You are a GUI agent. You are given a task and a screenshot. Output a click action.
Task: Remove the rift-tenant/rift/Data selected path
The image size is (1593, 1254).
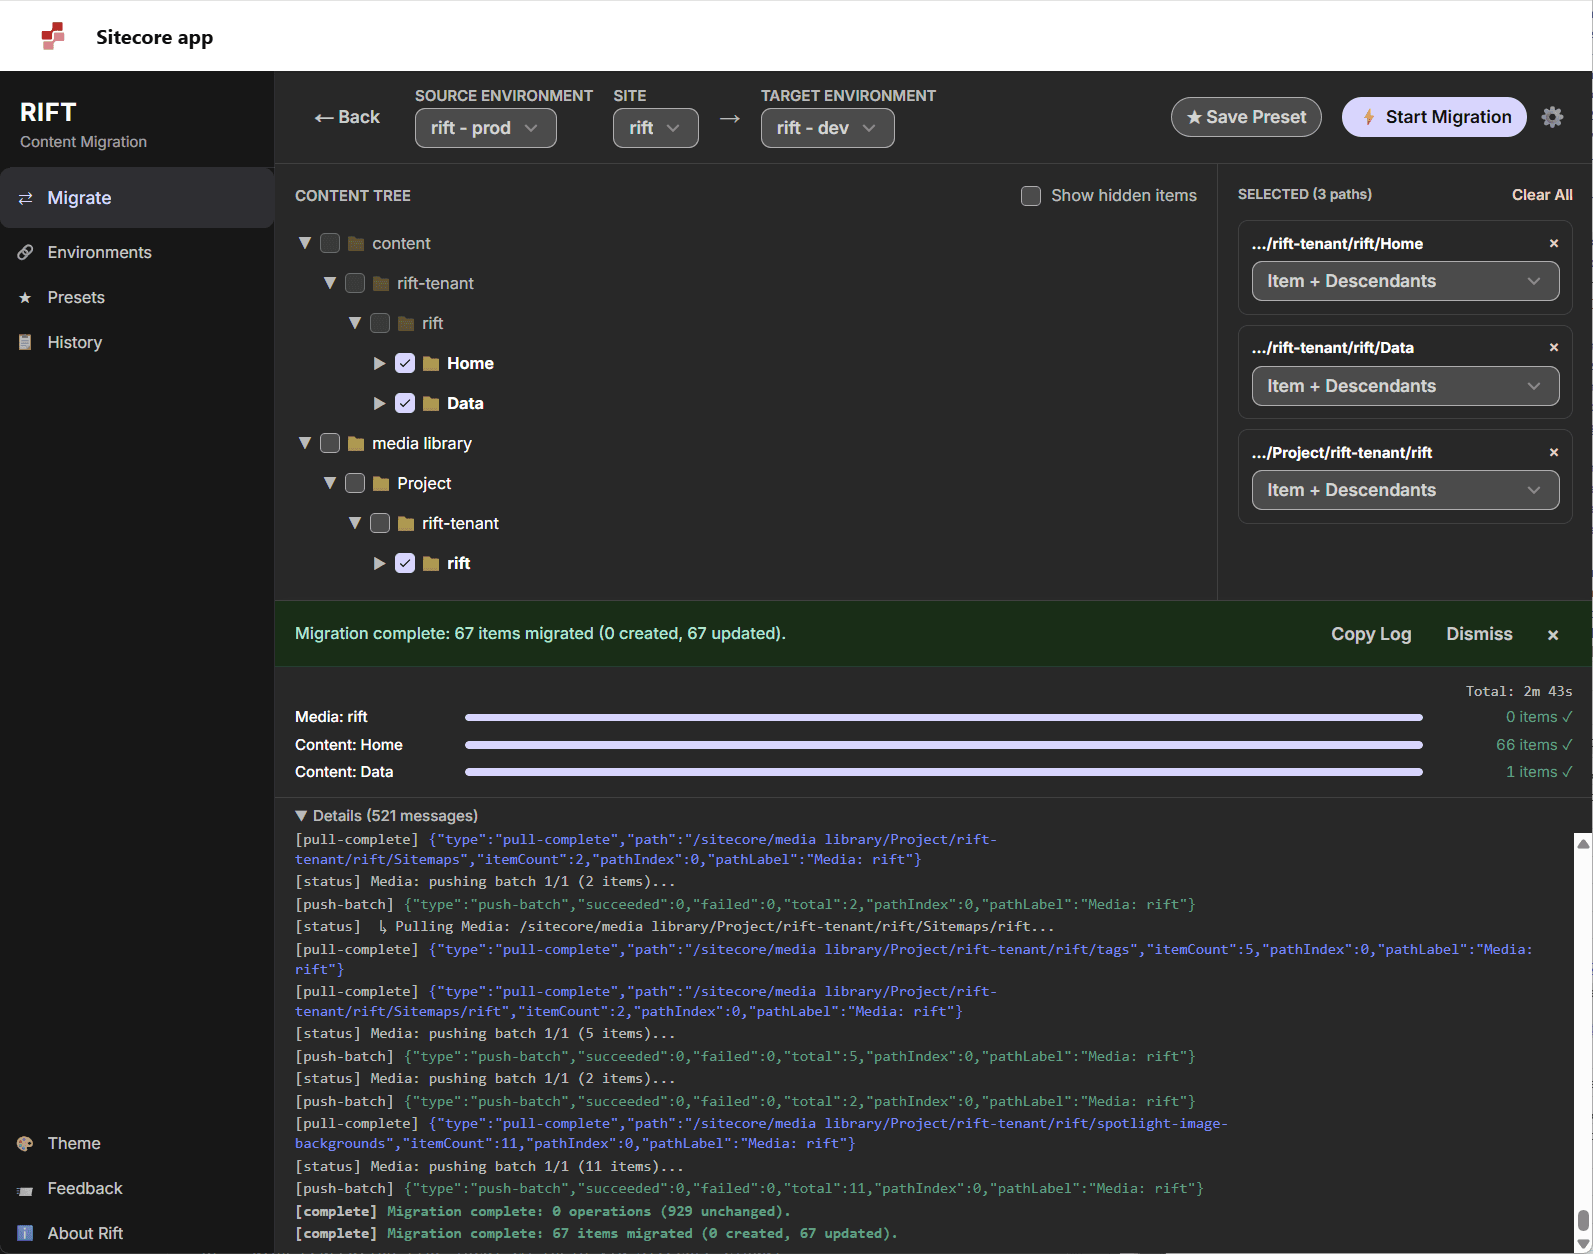[1553, 347]
